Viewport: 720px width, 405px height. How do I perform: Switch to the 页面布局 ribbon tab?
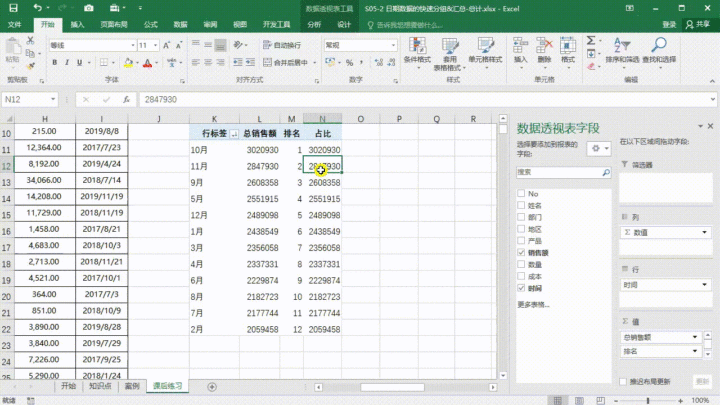[114, 24]
